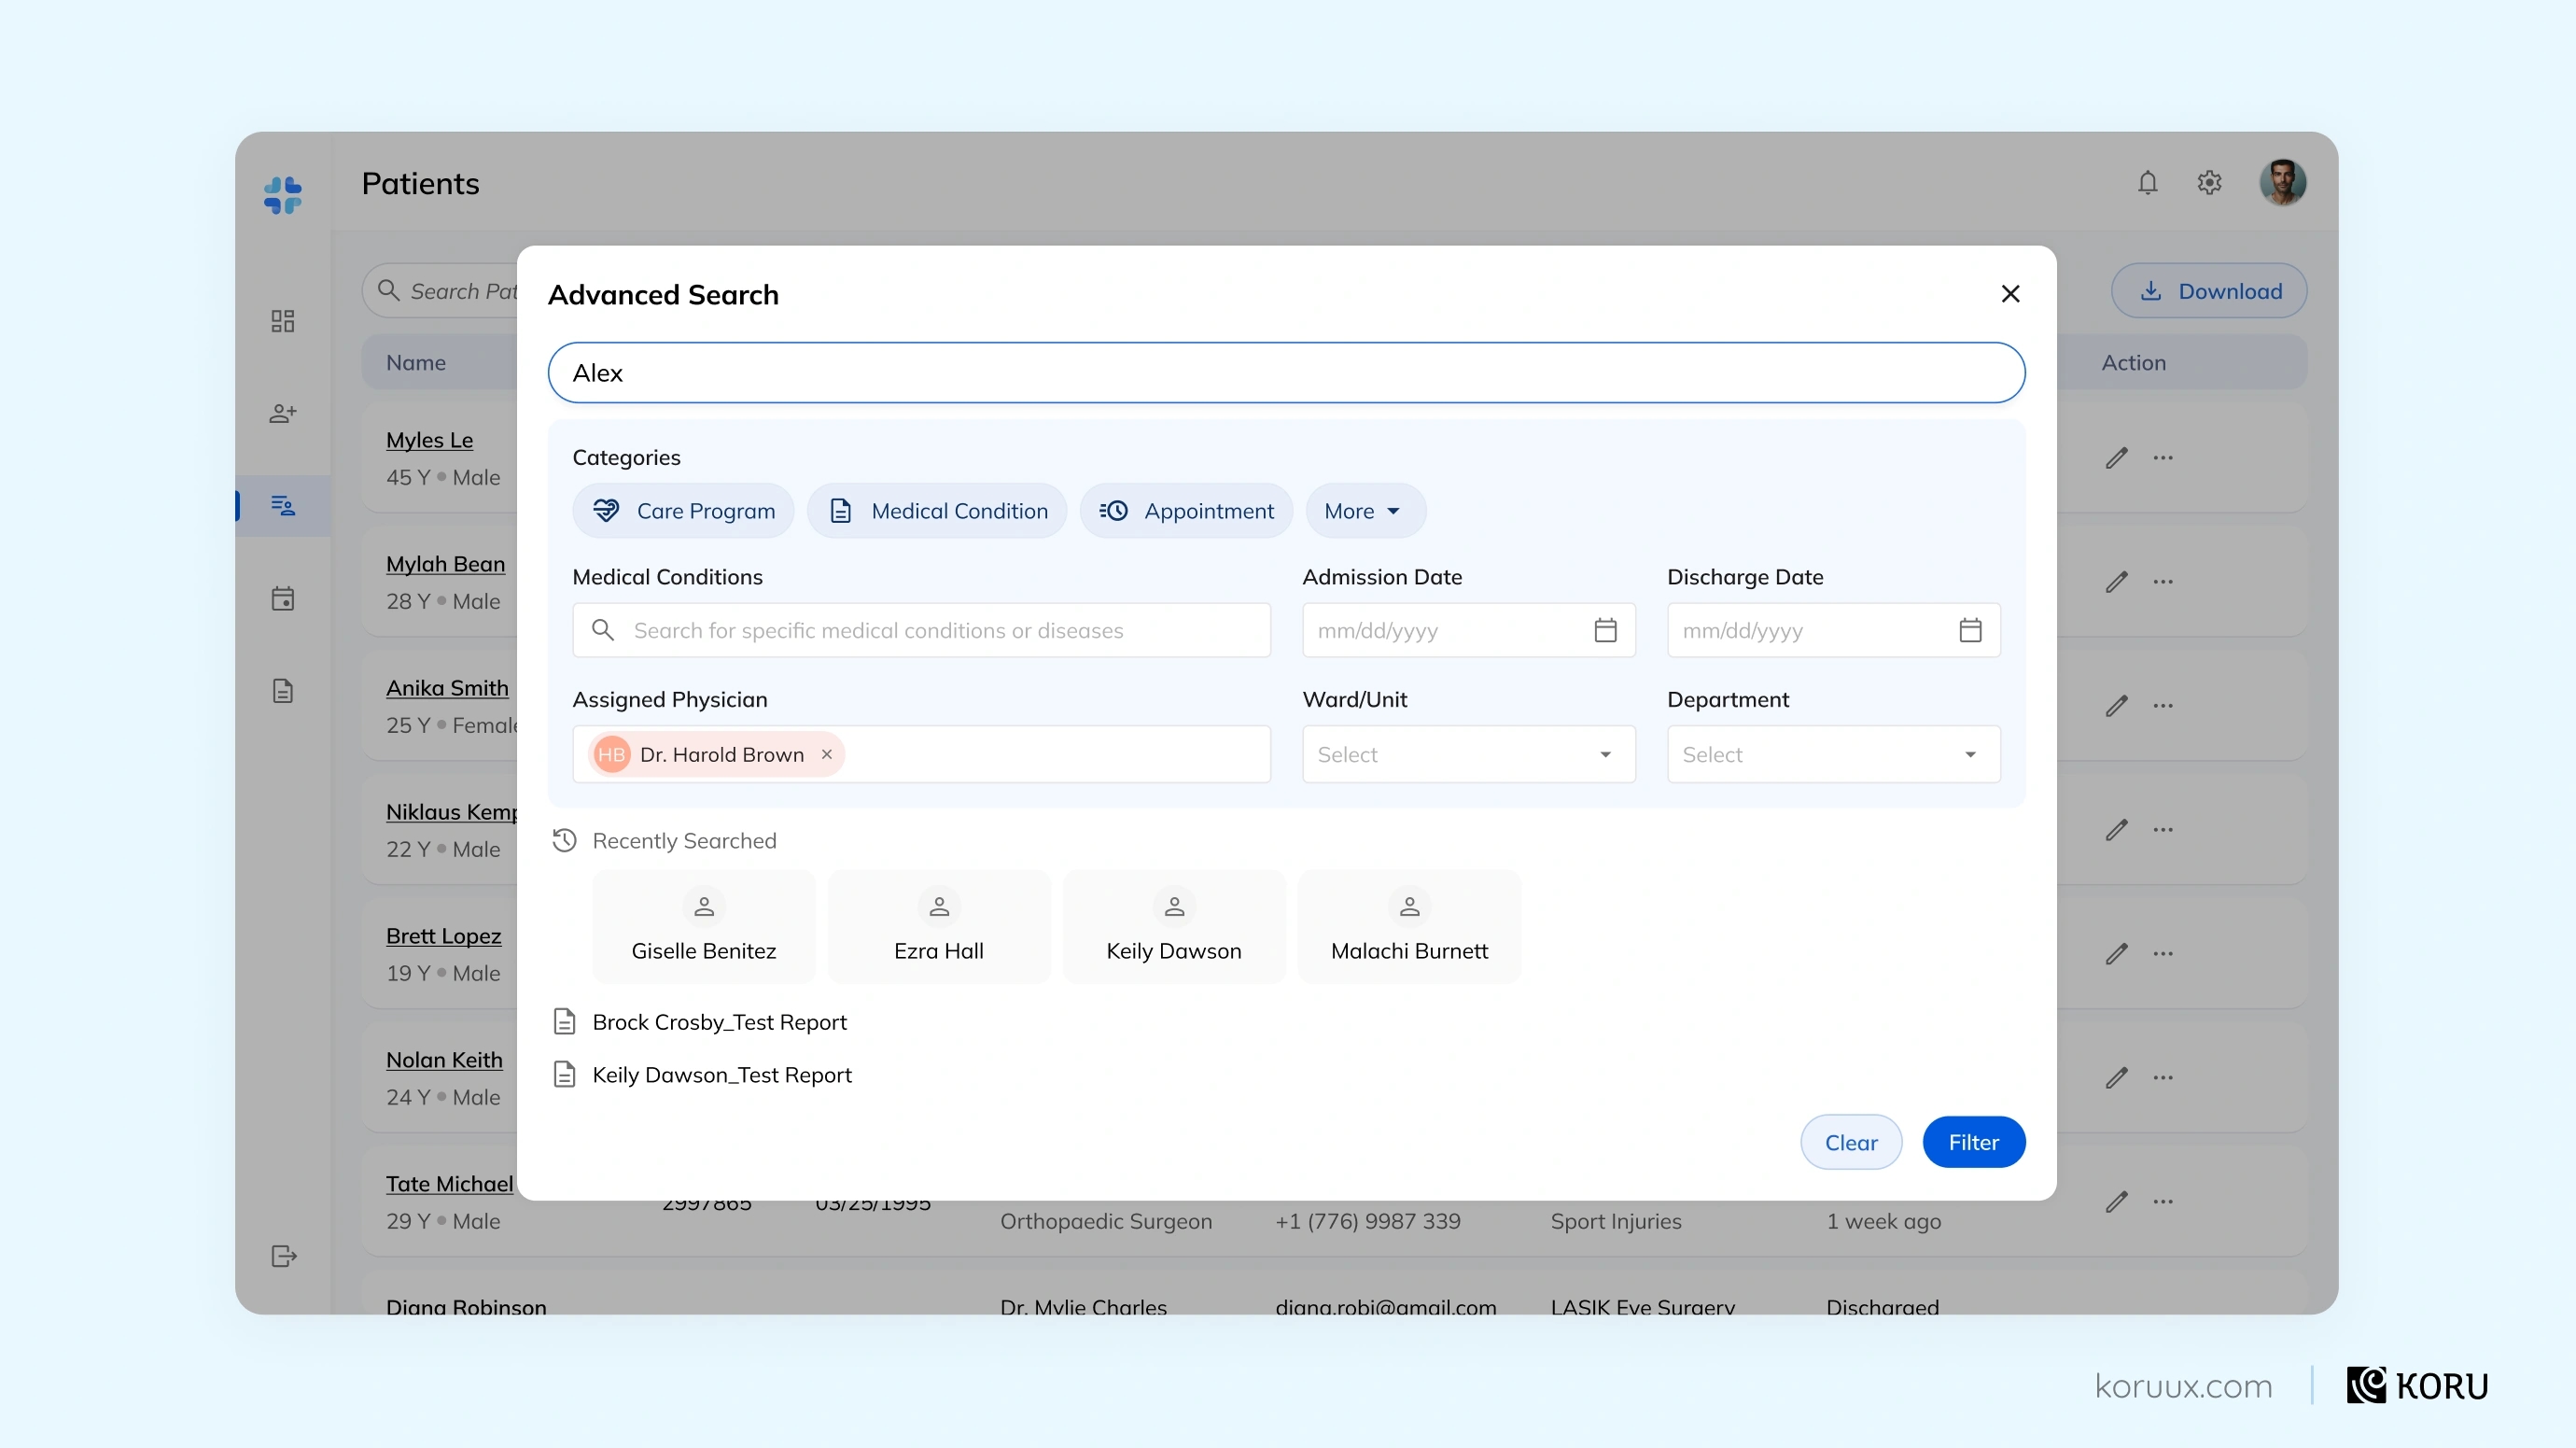
Task: Click the Search Patients field behind dialog
Action: coord(440,291)
